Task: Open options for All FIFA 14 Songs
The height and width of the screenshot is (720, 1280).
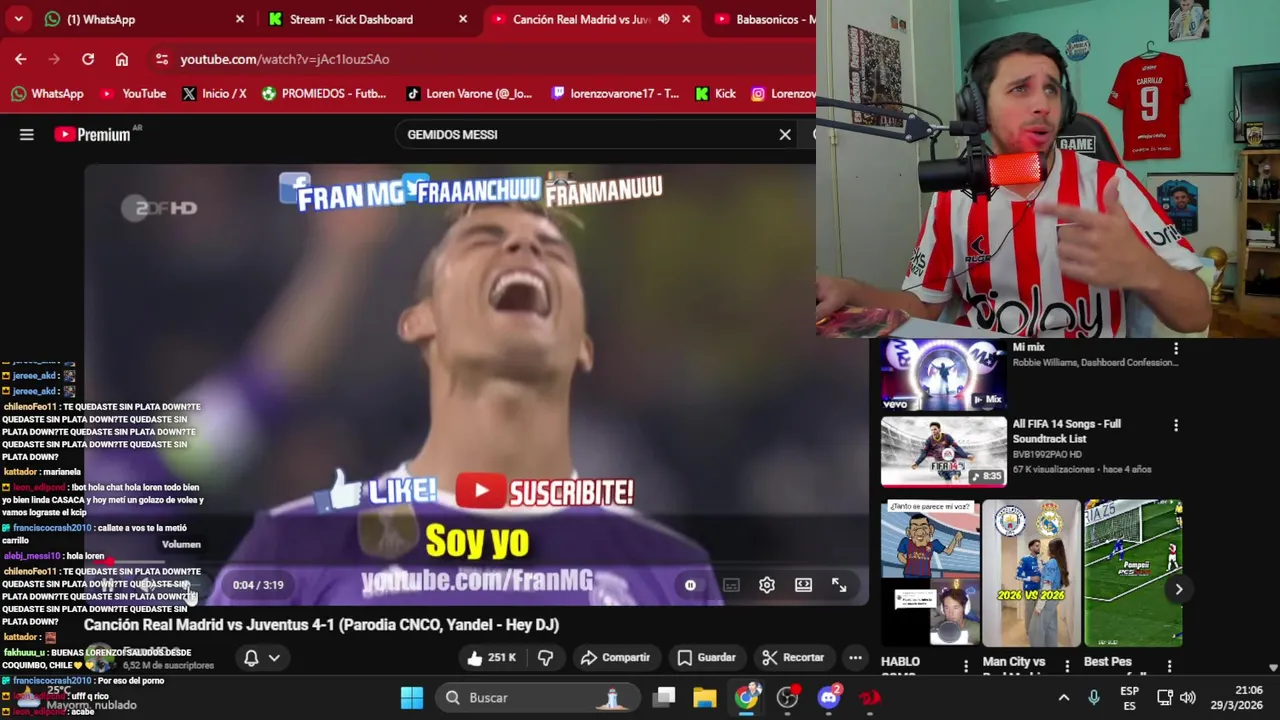Action: click(1176, 425)
